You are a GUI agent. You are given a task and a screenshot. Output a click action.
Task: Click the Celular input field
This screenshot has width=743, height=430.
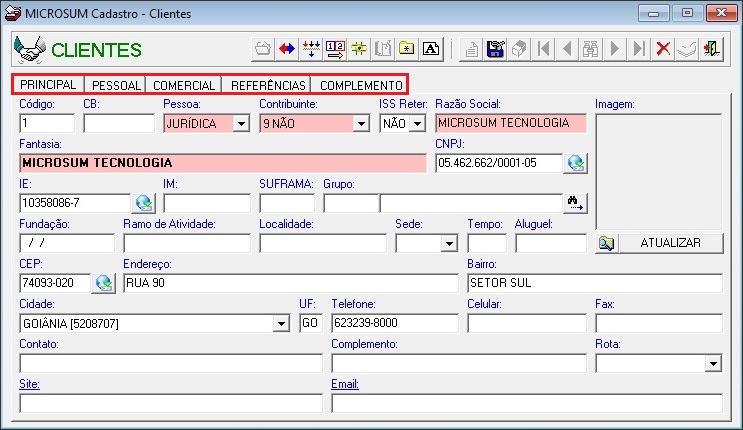pyautogui.click(x=527, y=323)
